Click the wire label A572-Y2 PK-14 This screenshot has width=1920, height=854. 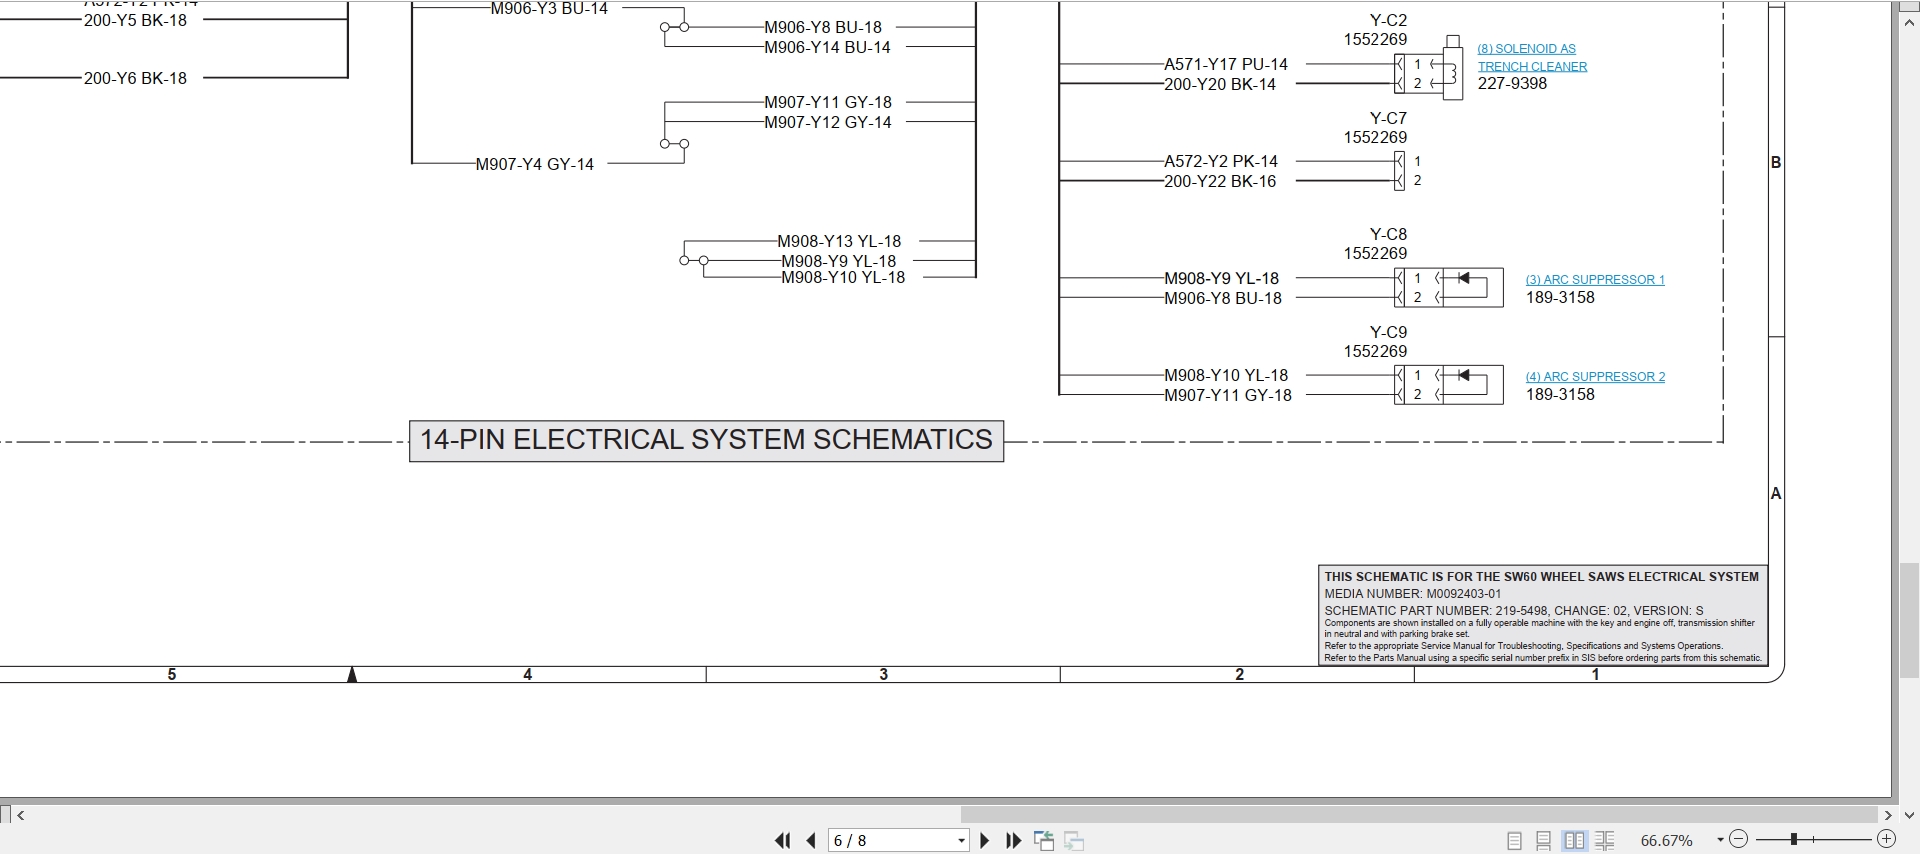[x=1221, y=161]
